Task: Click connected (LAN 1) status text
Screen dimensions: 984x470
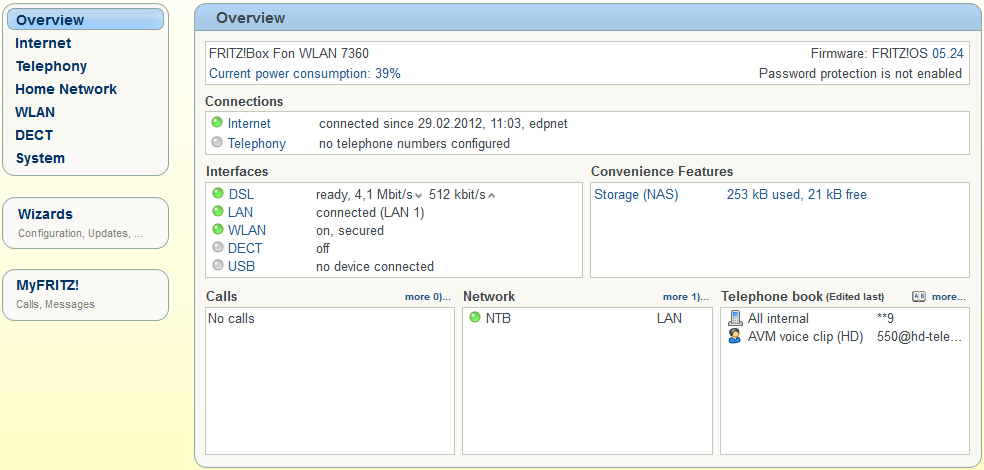Action: point(370,213)
